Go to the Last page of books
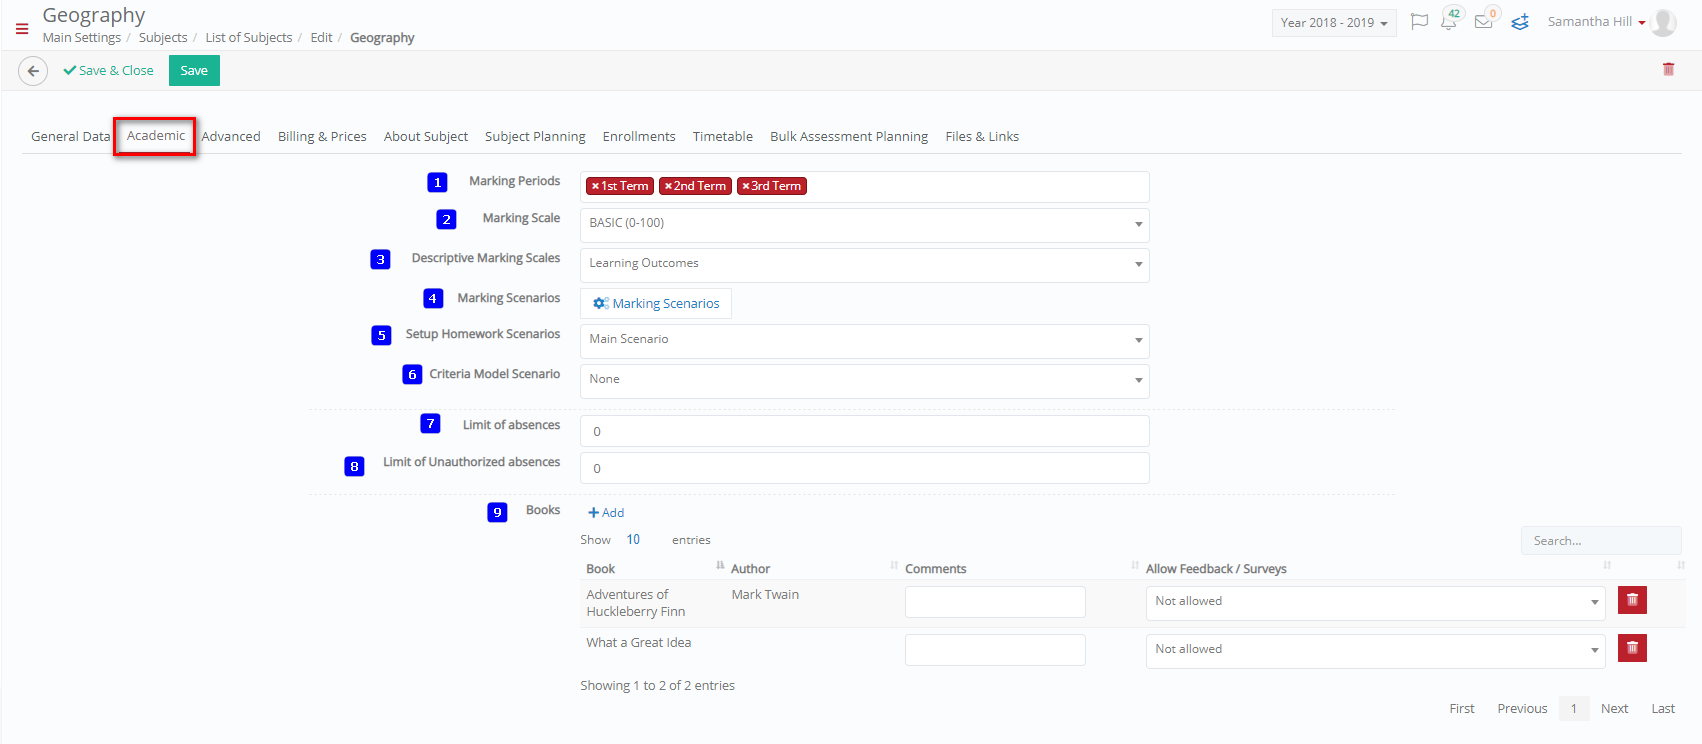 tap(1663, 708)
